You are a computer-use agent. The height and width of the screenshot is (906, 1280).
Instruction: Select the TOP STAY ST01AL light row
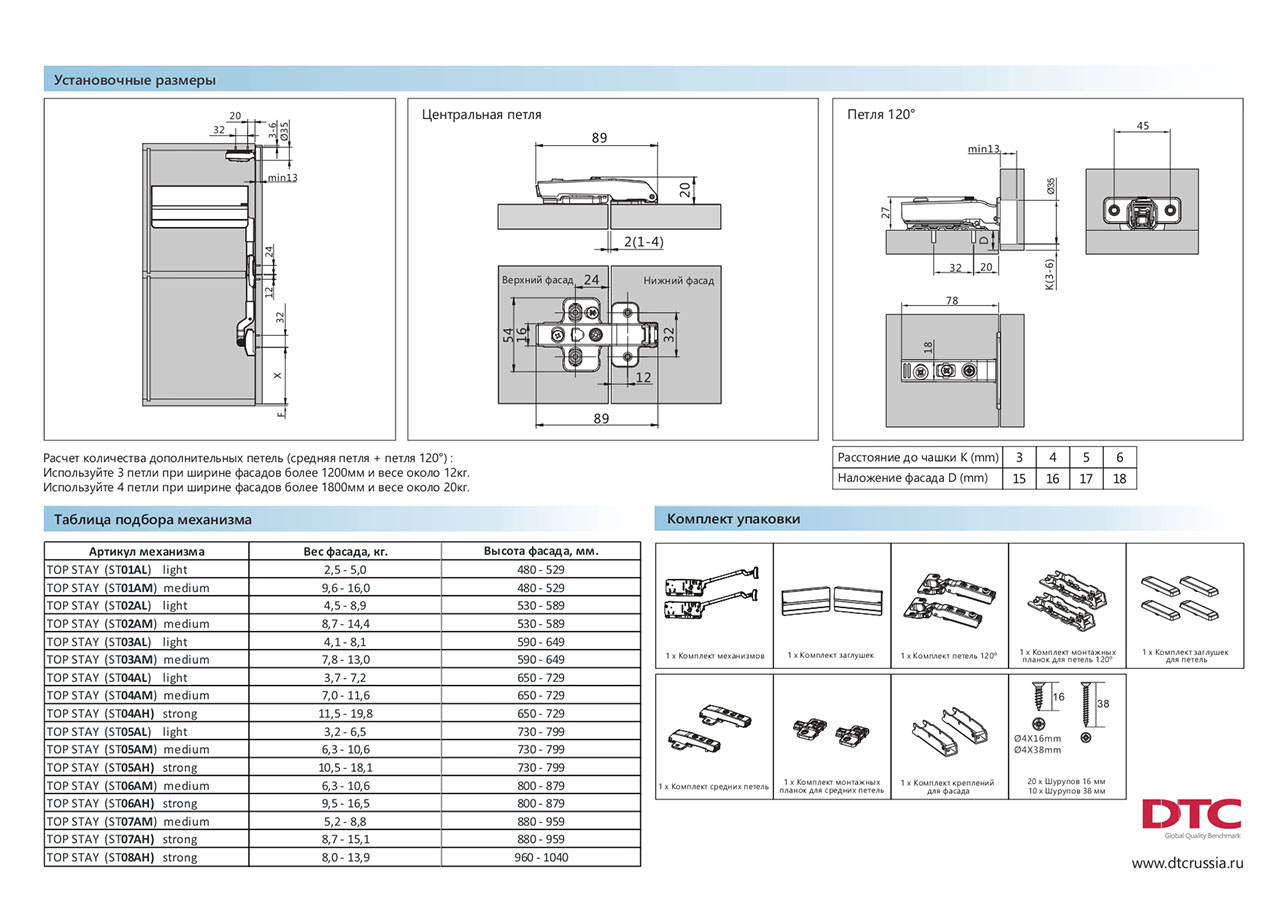342,569
